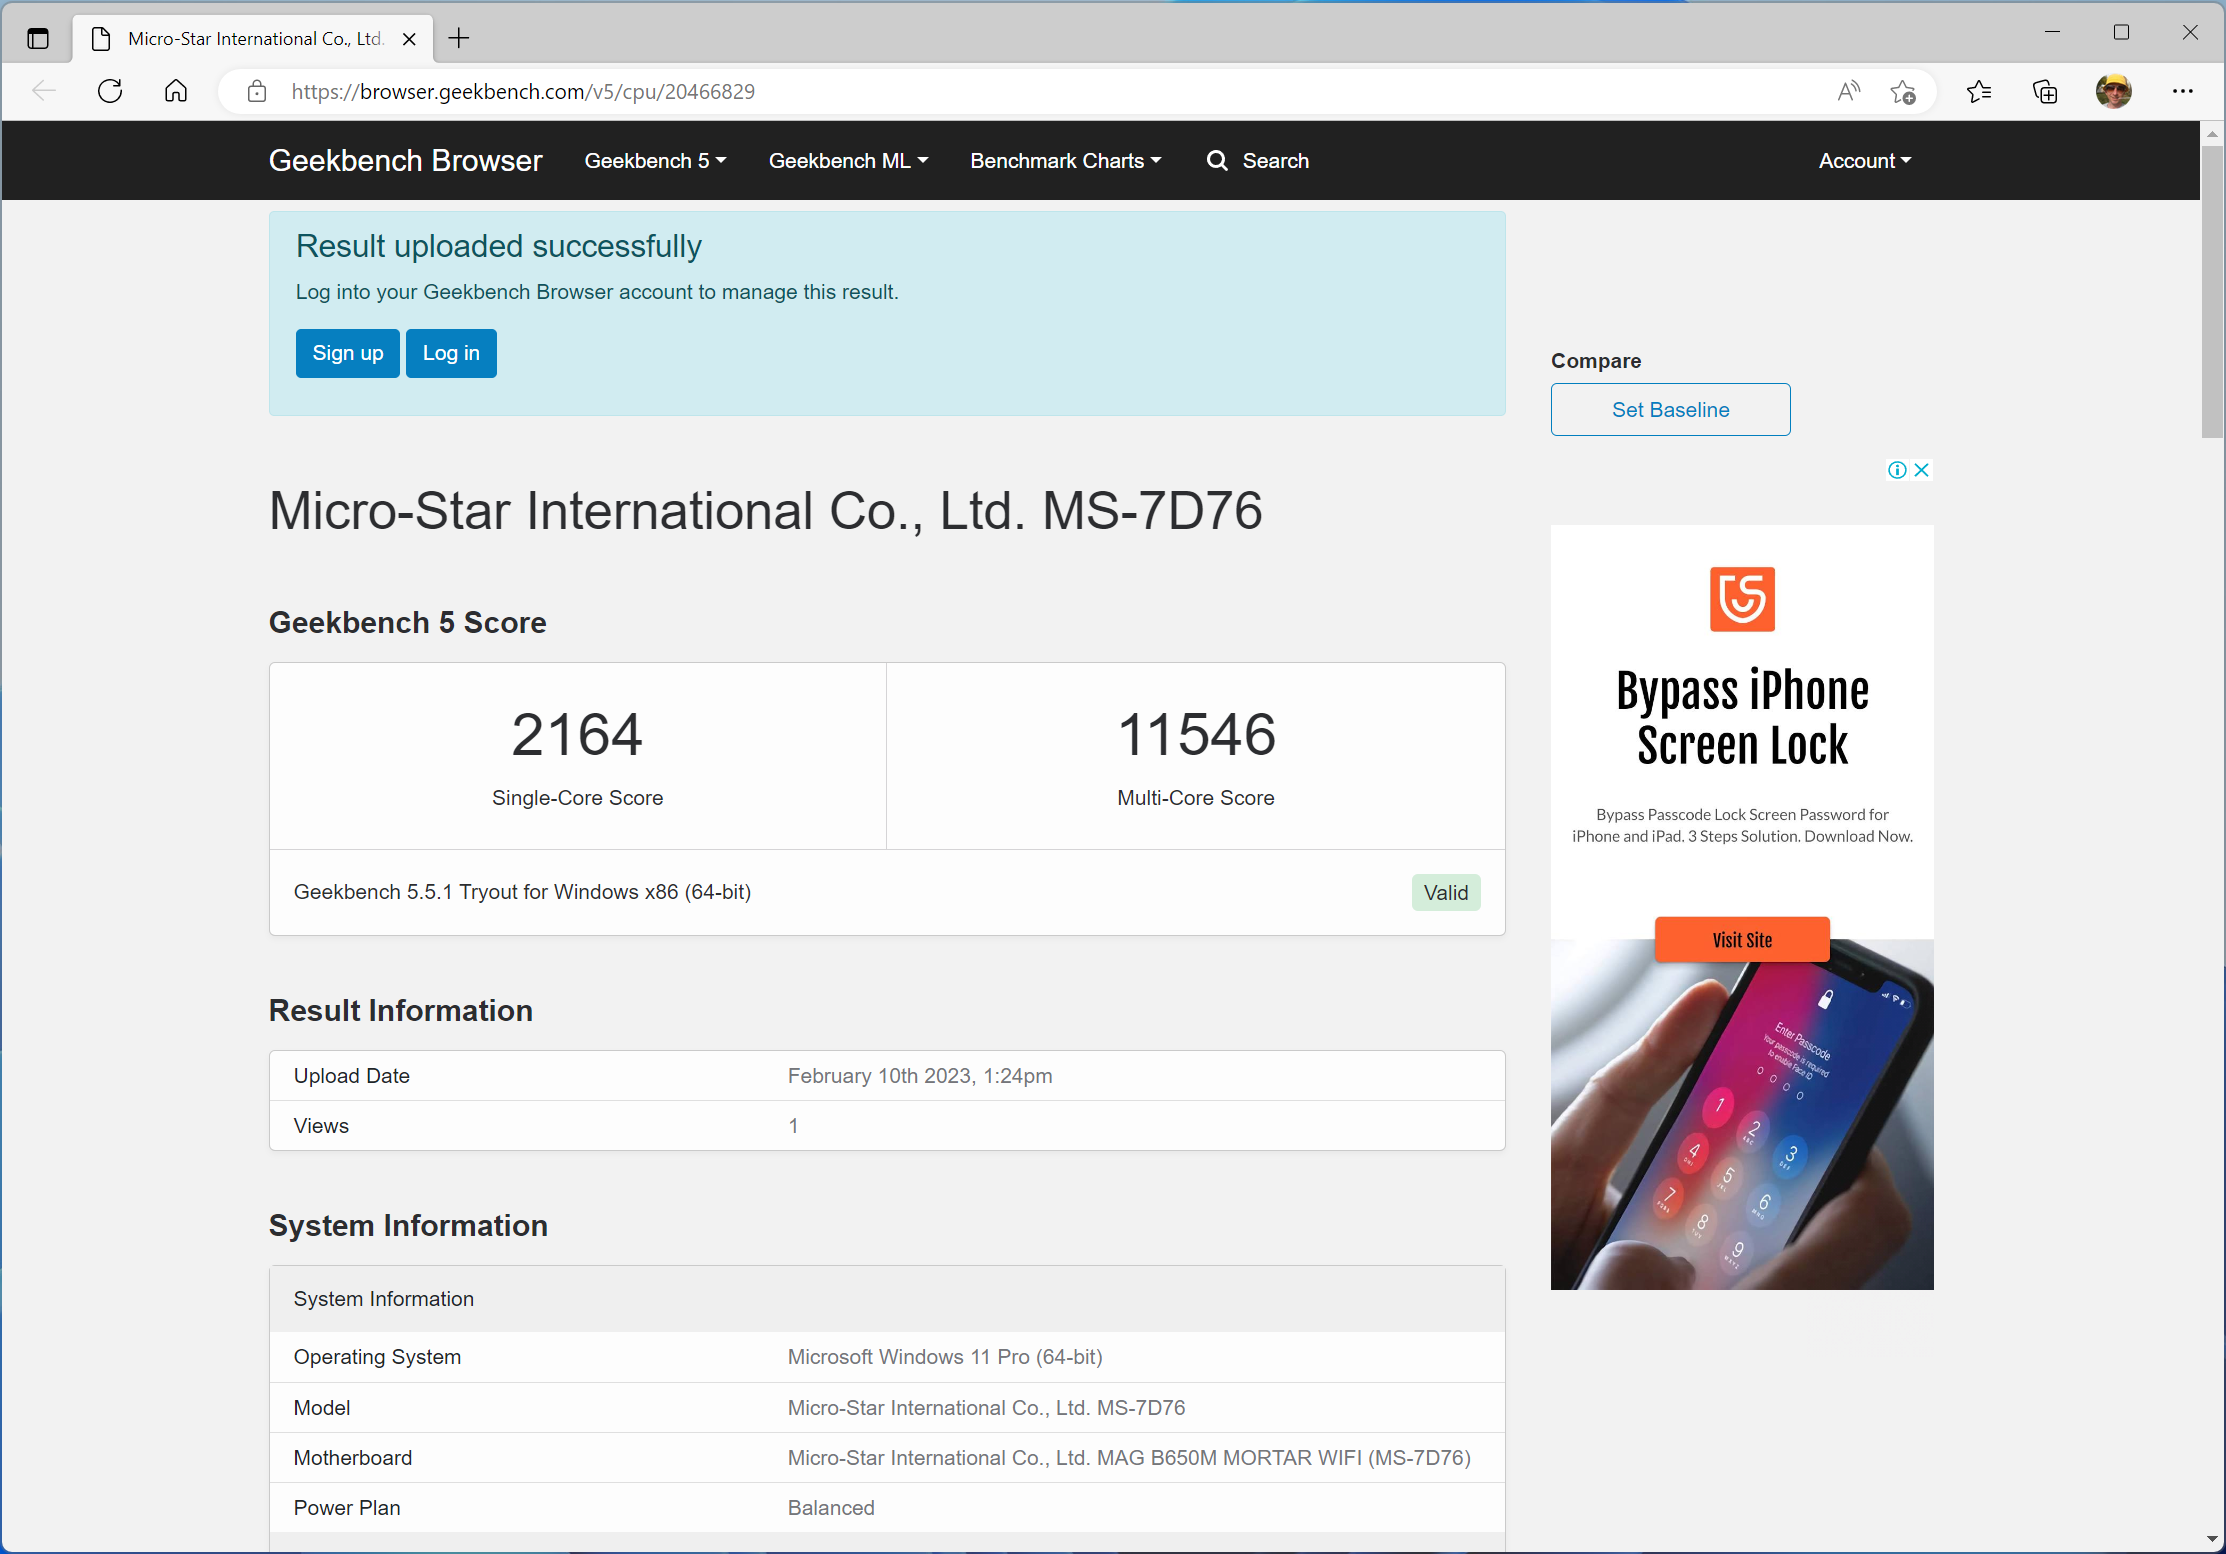The height and width of the screenshot is (1554, 2226).
Task: Click the Search icon in navbar
Action: [1216, 159]
